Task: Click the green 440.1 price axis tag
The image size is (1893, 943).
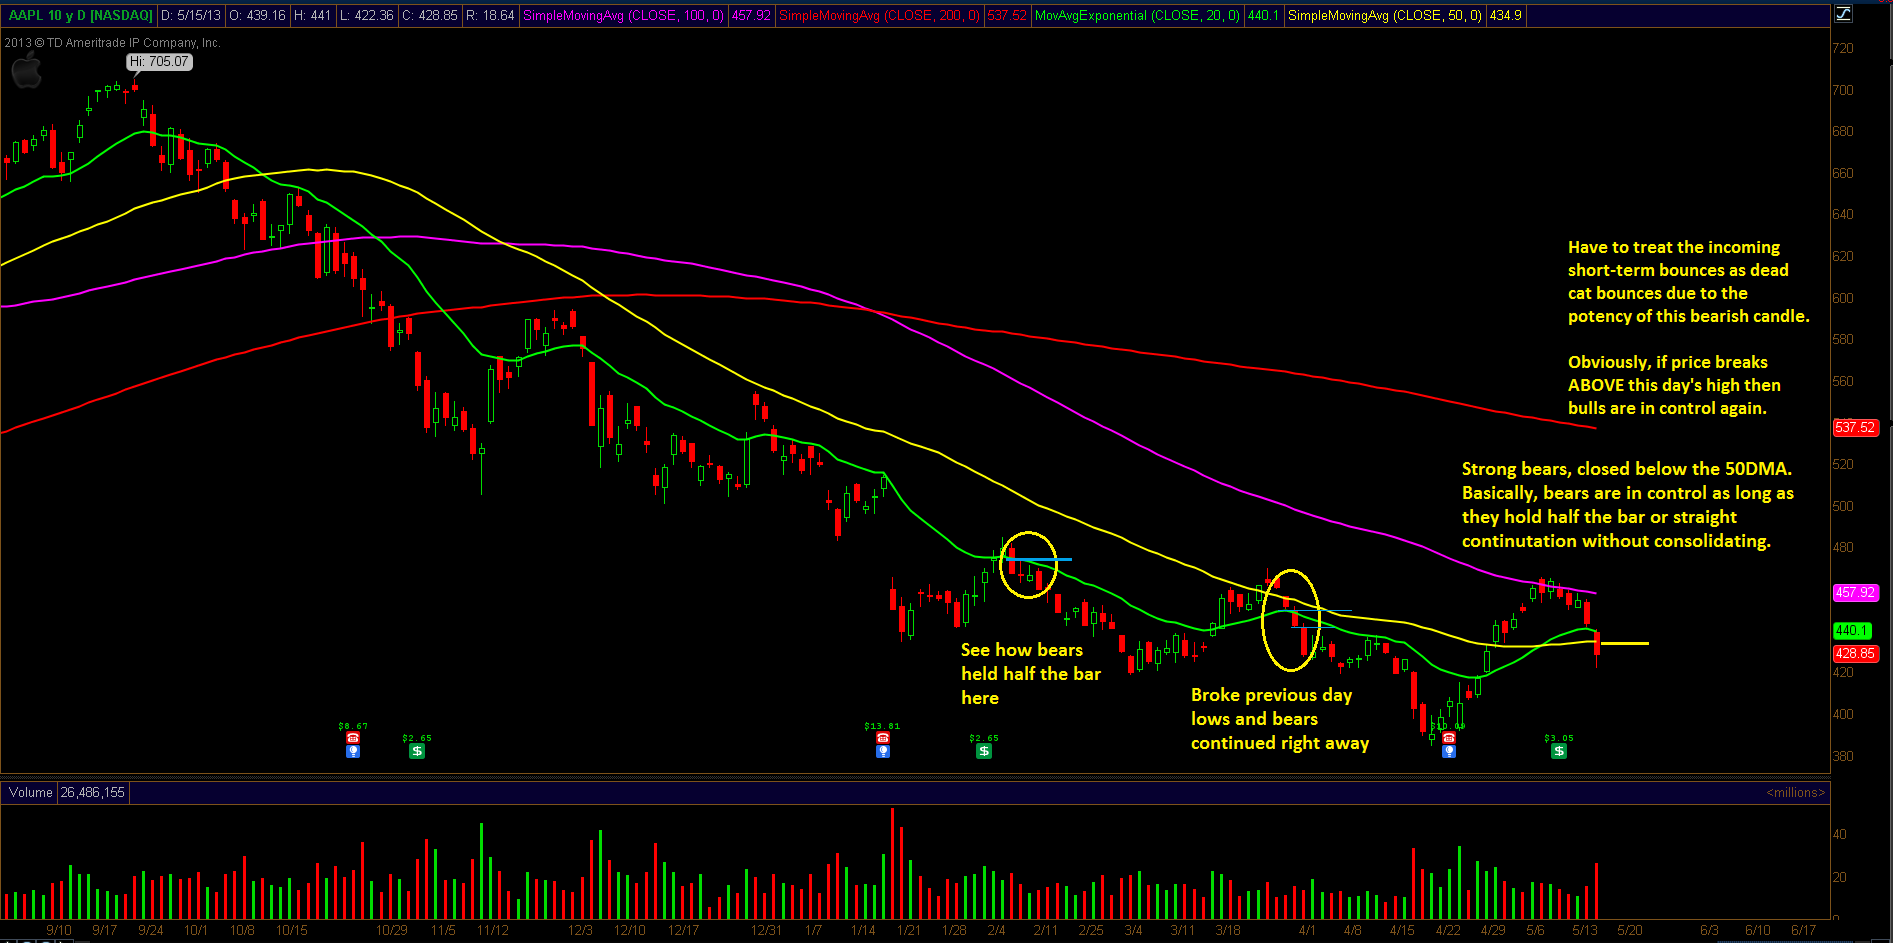Action: [x=1851, y=630]
